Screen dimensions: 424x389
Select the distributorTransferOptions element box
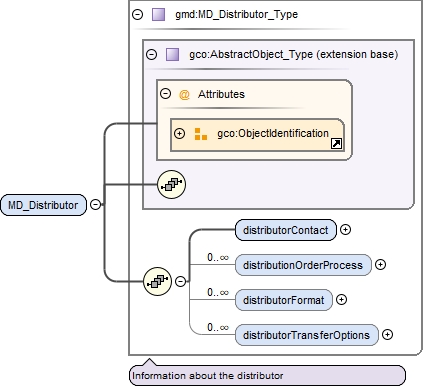pyautogui.click(x=307, y=335)
